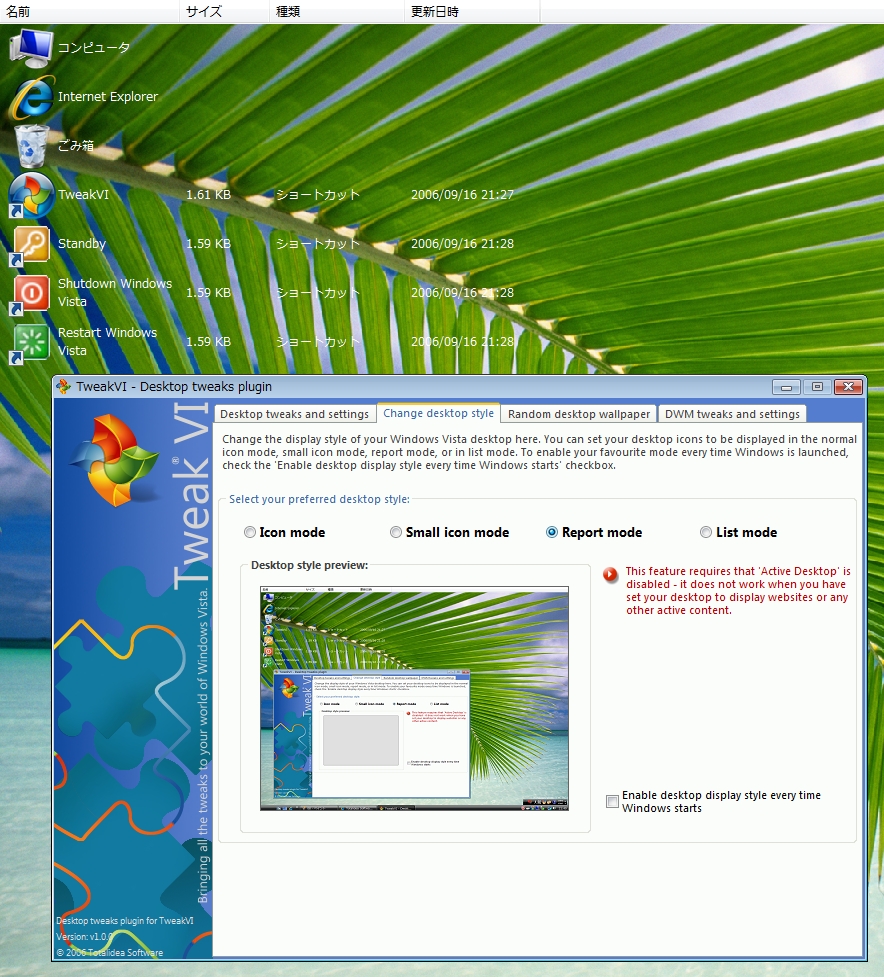Select List mode radio button
The width and height of the screenshot is (884, 977).
tap(706, 532)
